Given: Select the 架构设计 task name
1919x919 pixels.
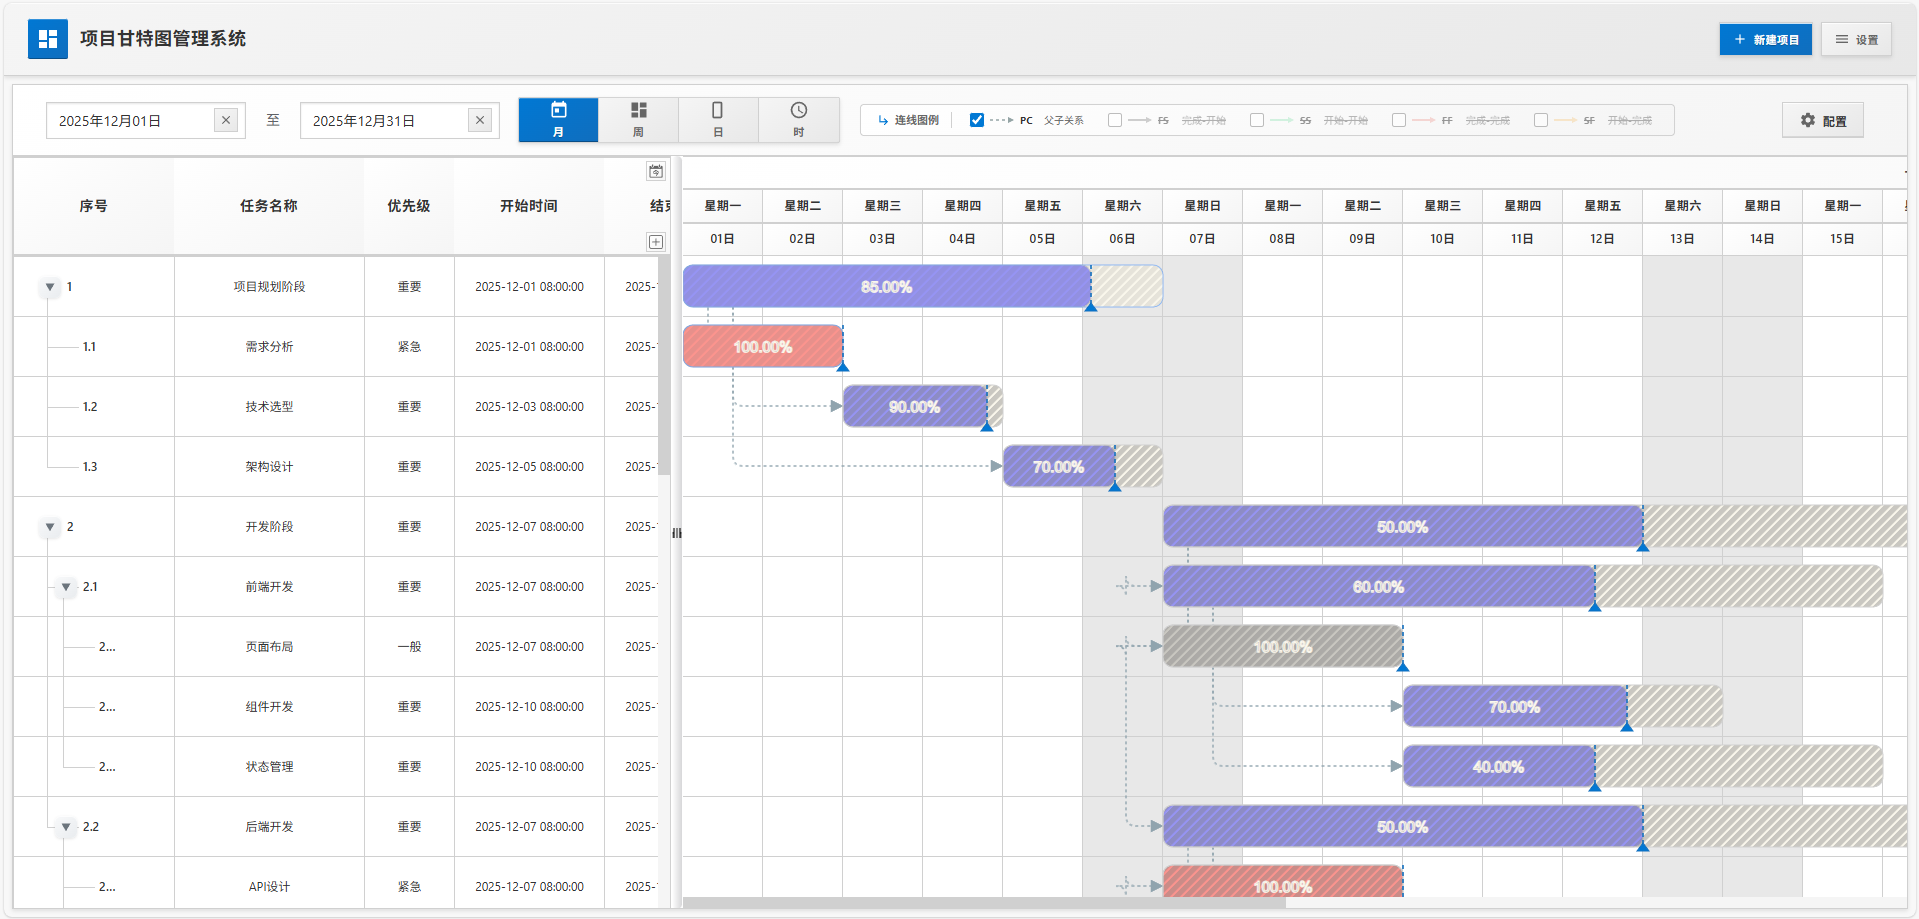Looking at the screenshot, I should pos(269,467).
